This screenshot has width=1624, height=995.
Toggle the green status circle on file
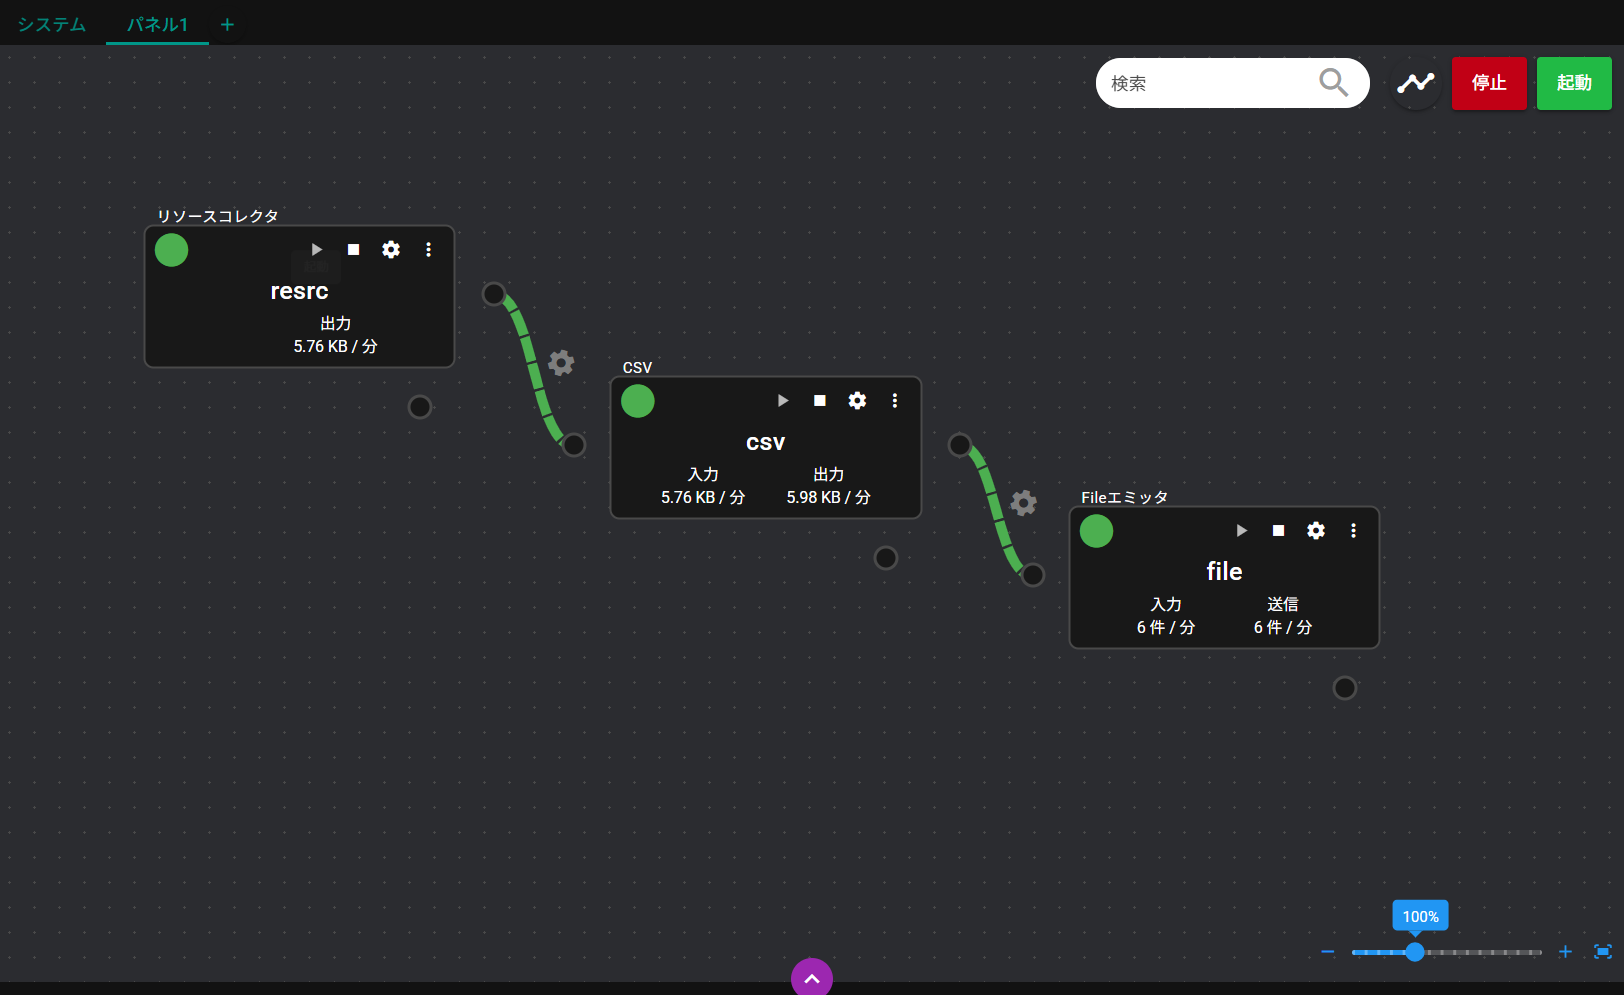point(1097,531)
